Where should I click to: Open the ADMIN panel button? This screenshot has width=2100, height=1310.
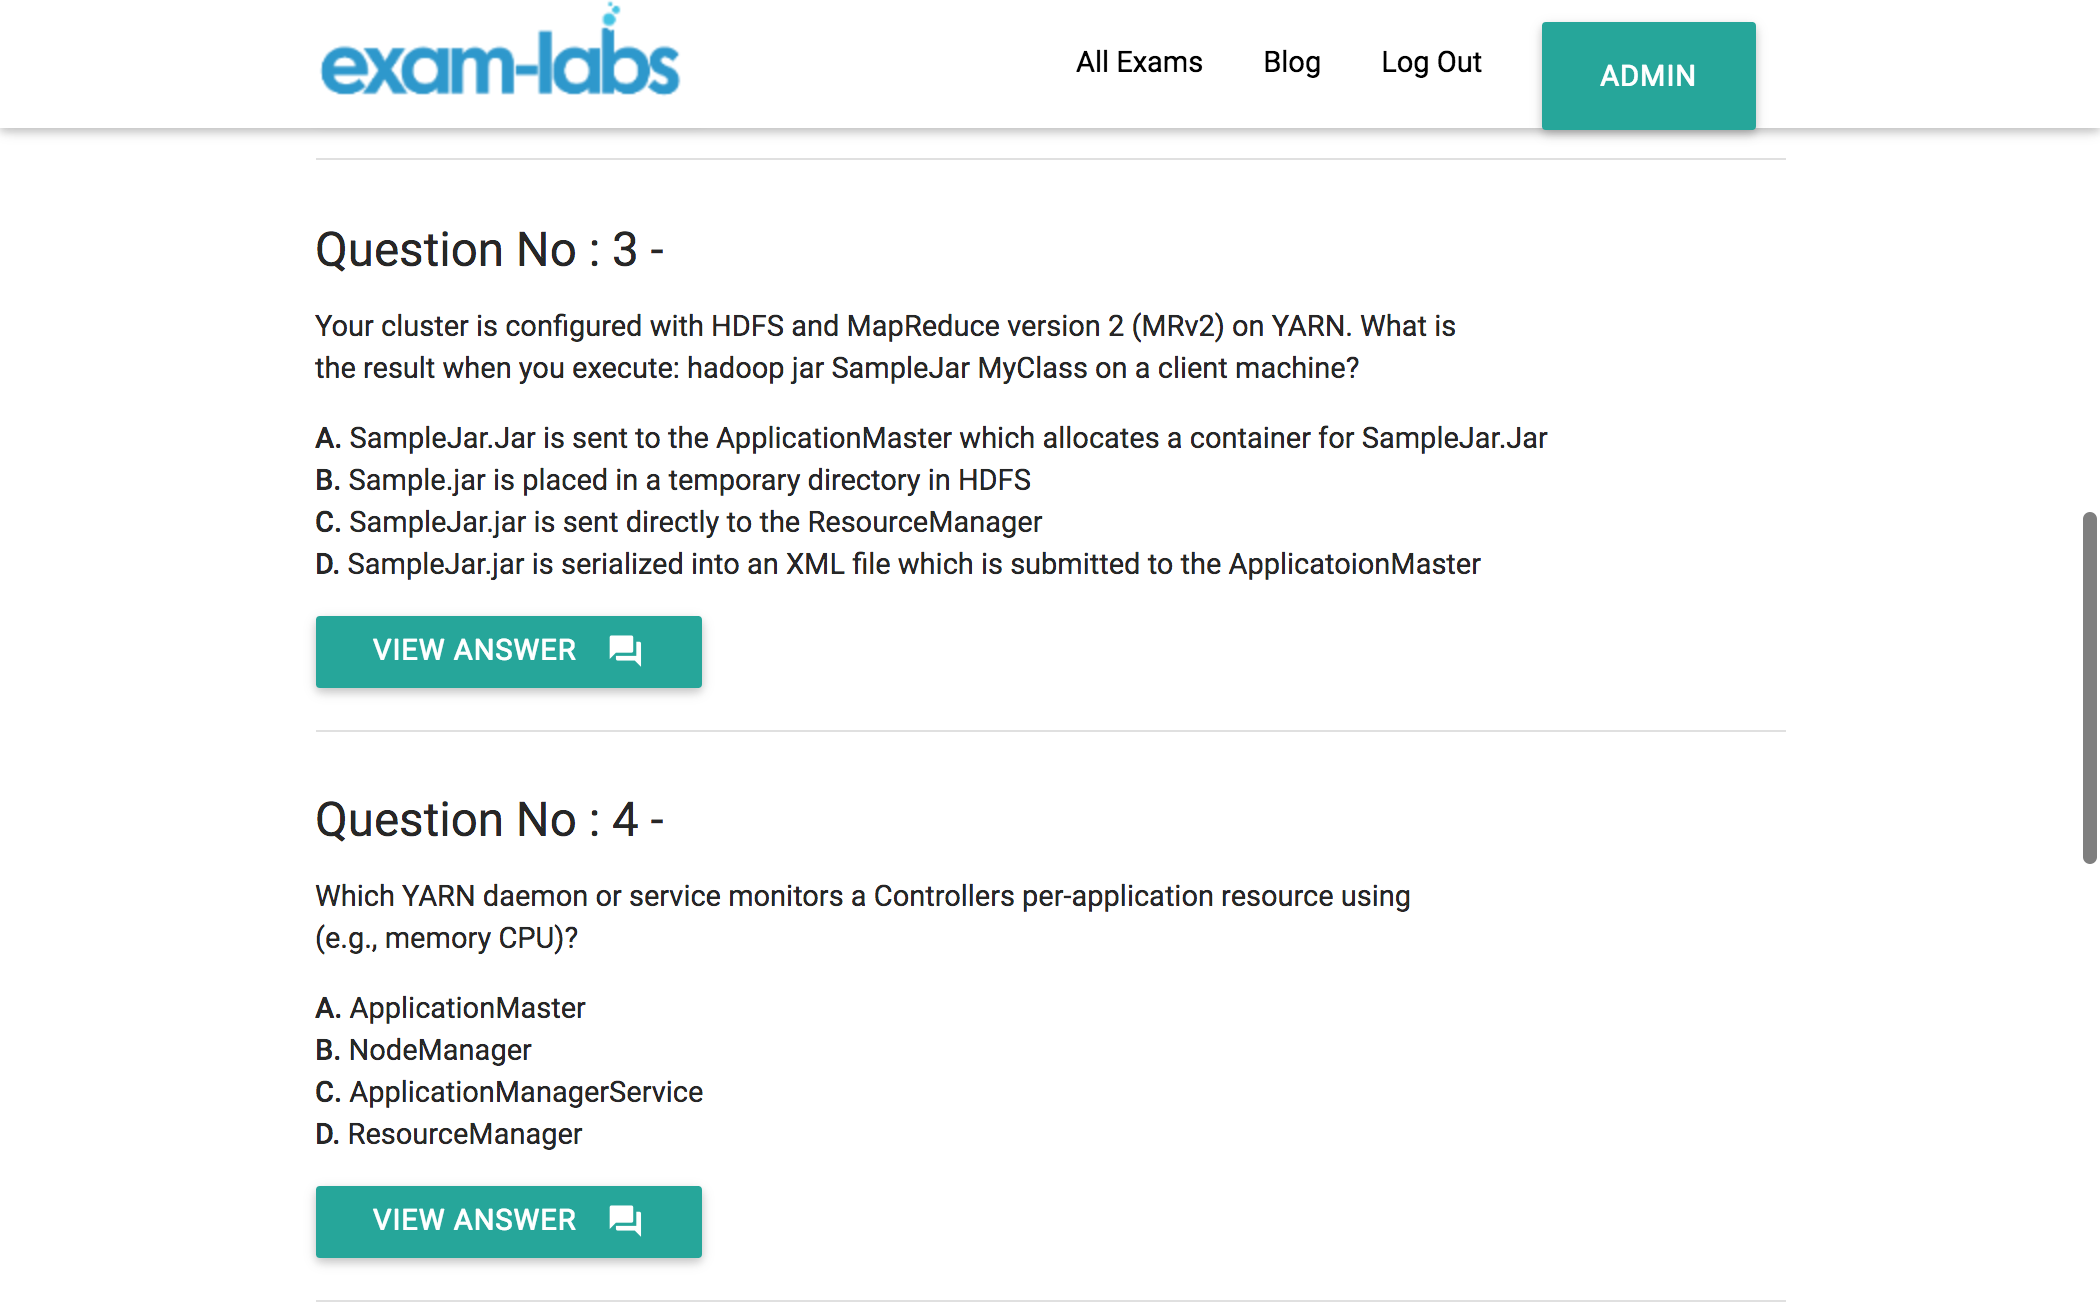[x=1648, y=76]
